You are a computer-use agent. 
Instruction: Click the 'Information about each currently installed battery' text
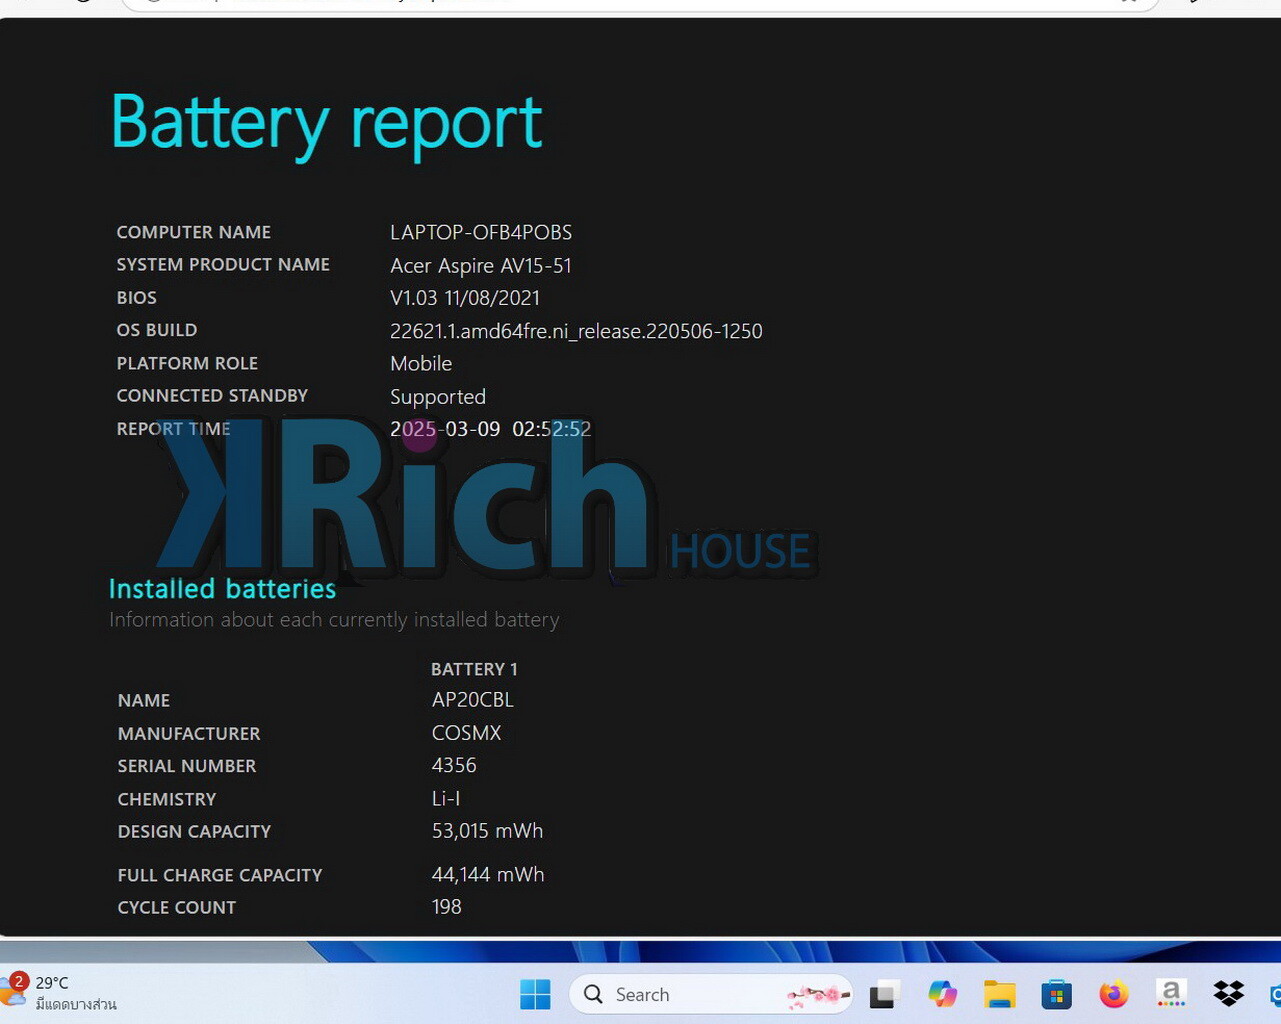coord(334,620)
